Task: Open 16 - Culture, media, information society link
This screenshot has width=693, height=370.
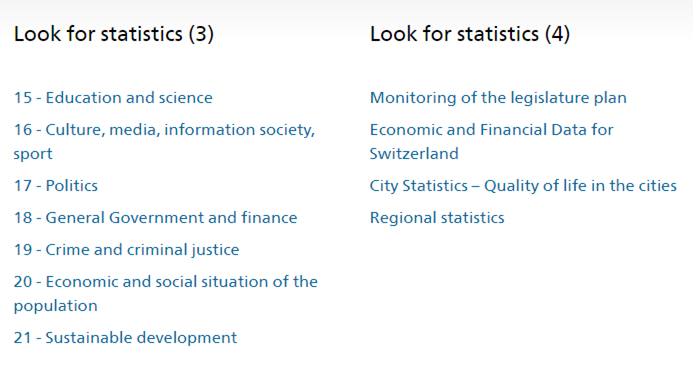Action: pos(164,141)
